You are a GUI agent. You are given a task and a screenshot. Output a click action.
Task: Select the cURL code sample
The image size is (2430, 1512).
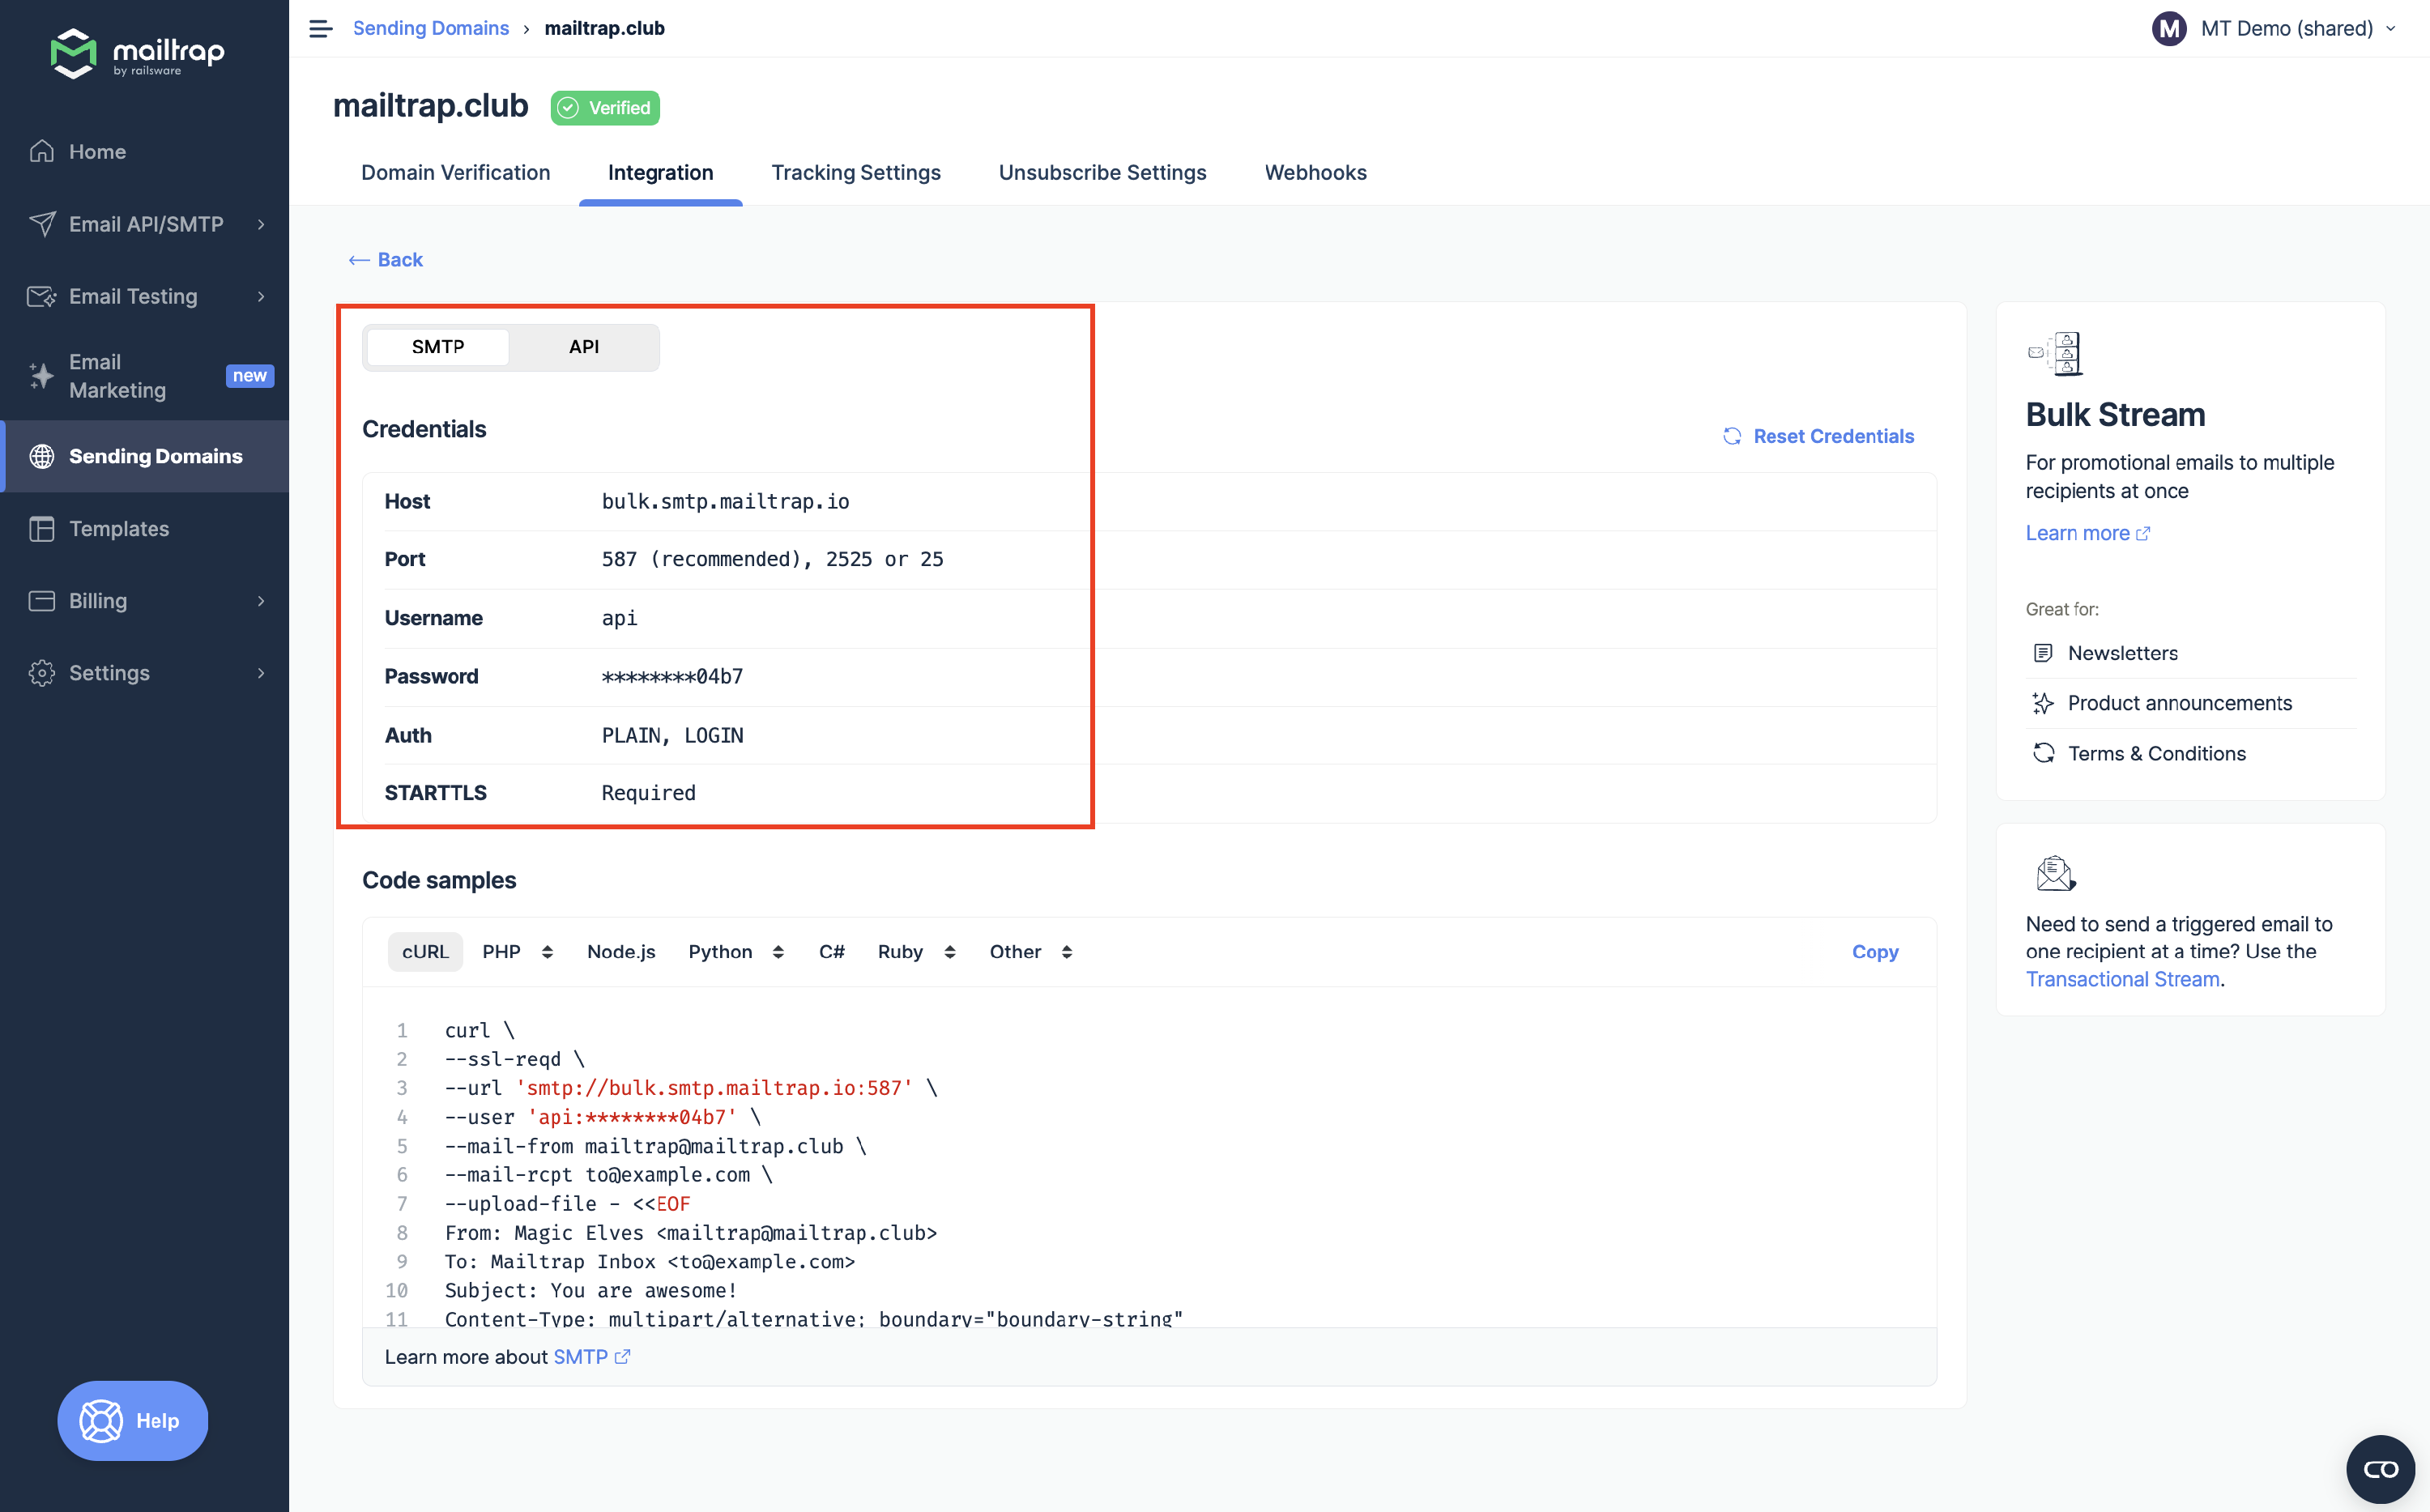[425, 951]
